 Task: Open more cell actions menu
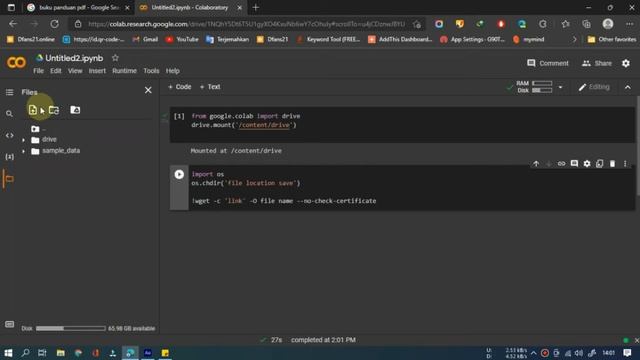click(625, 164)
